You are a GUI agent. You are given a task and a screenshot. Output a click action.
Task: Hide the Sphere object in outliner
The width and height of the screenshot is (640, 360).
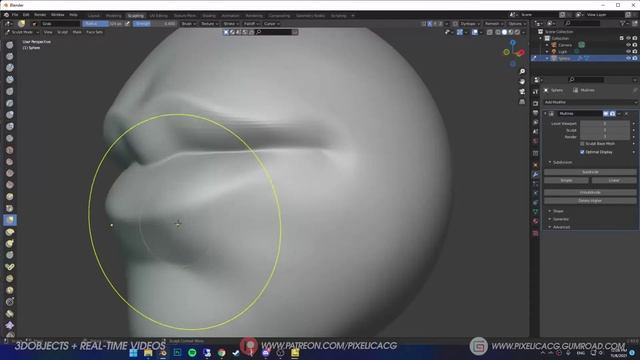click(628, 58)
